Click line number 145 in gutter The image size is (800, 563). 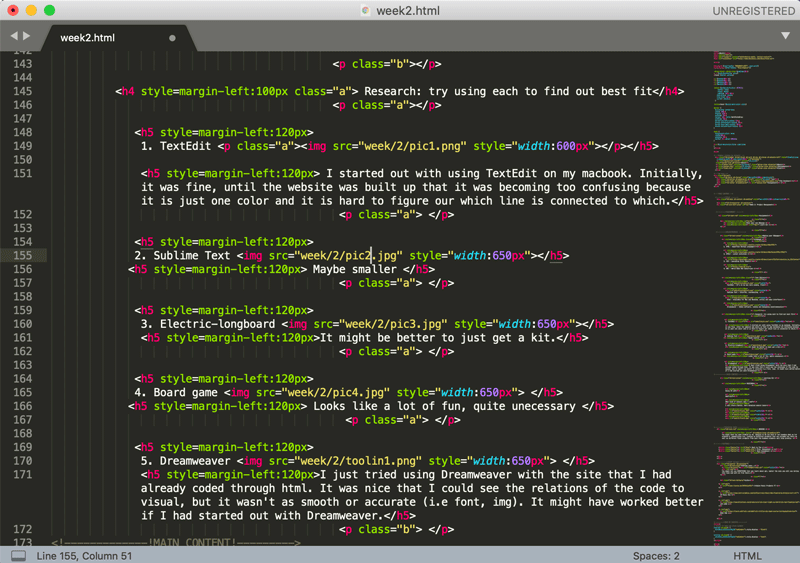[x=22, y=91]
